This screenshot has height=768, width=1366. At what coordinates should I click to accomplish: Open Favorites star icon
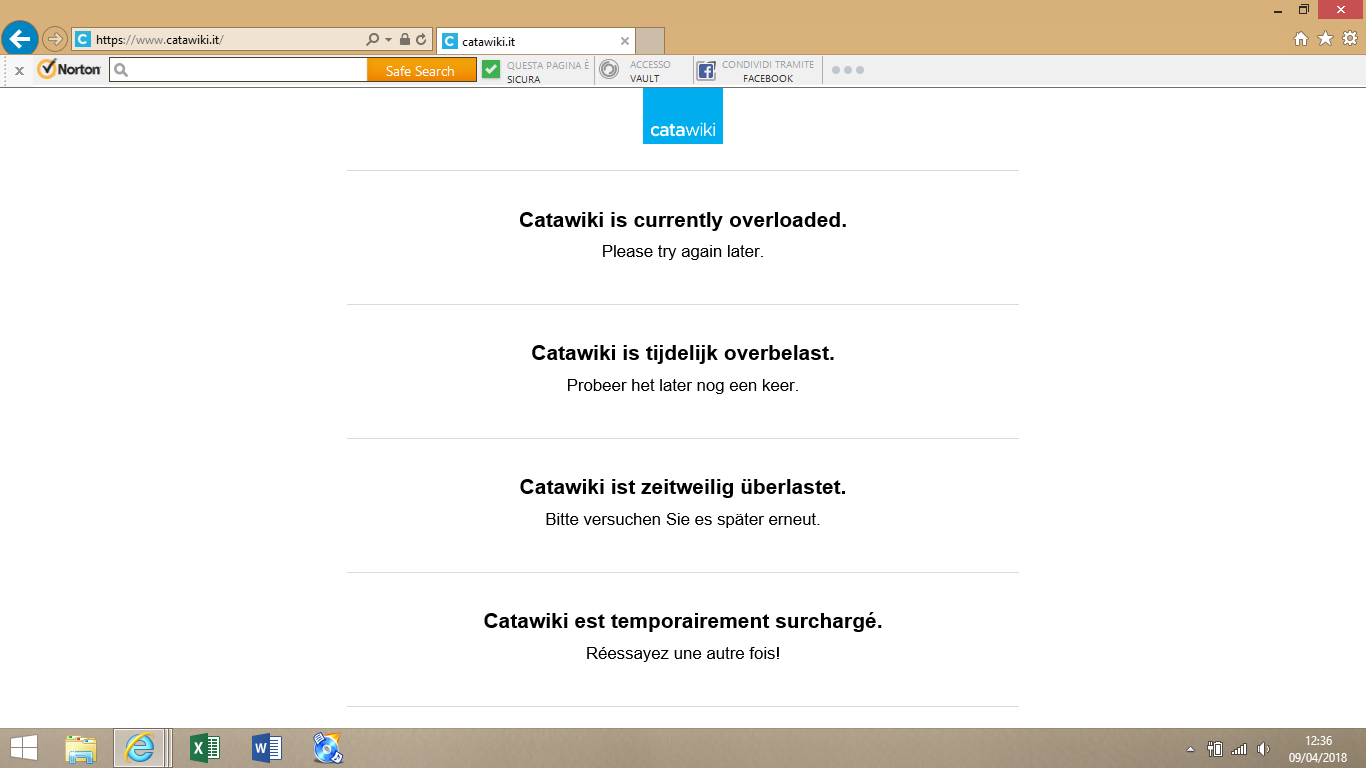1325,39
